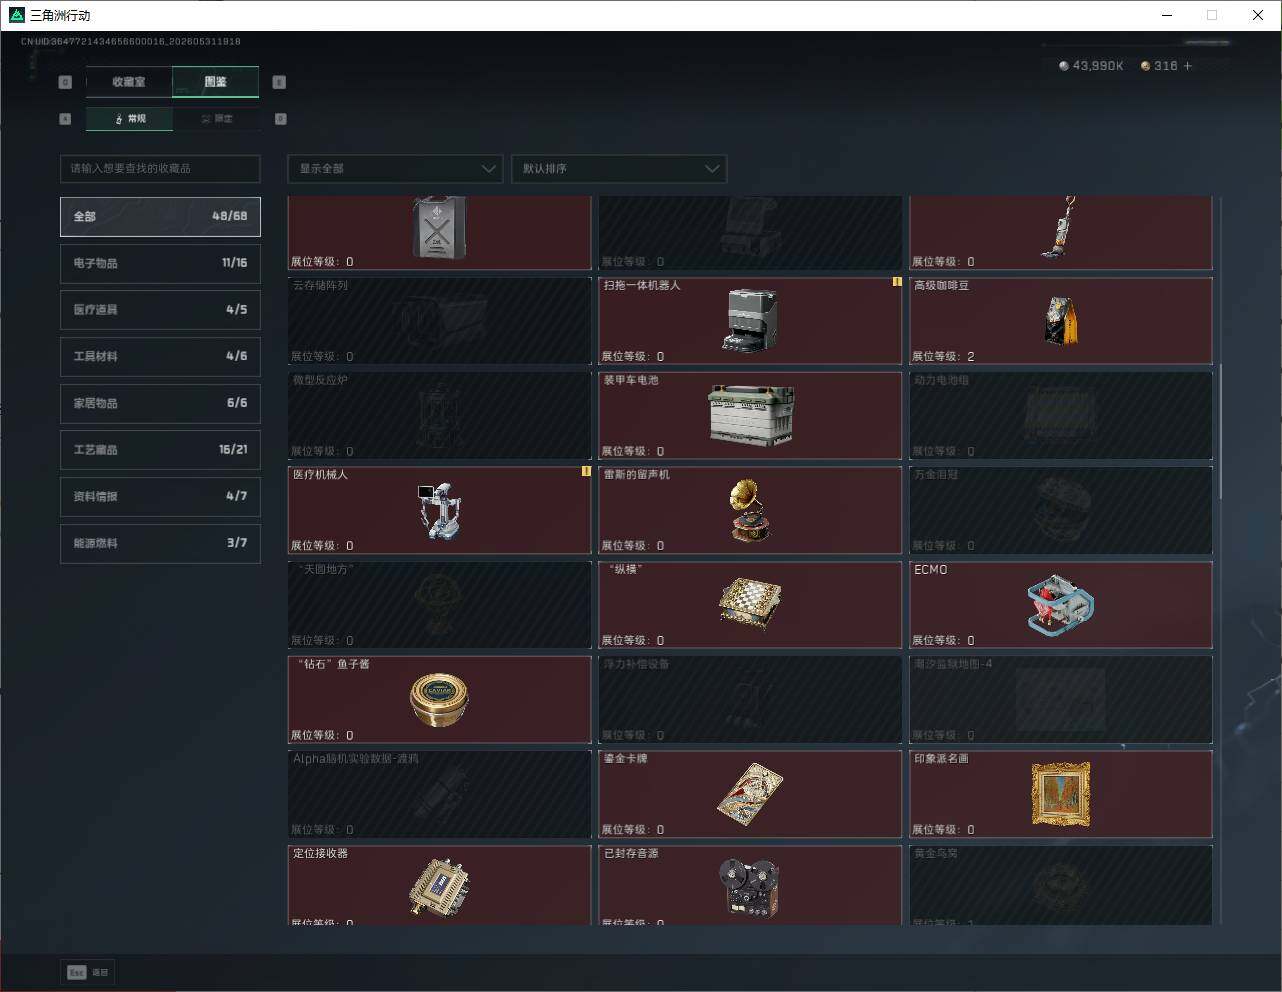Click the Q key hint left of 收藏室
This screenshot has height=992, width=1282.
tap(65, 82)
